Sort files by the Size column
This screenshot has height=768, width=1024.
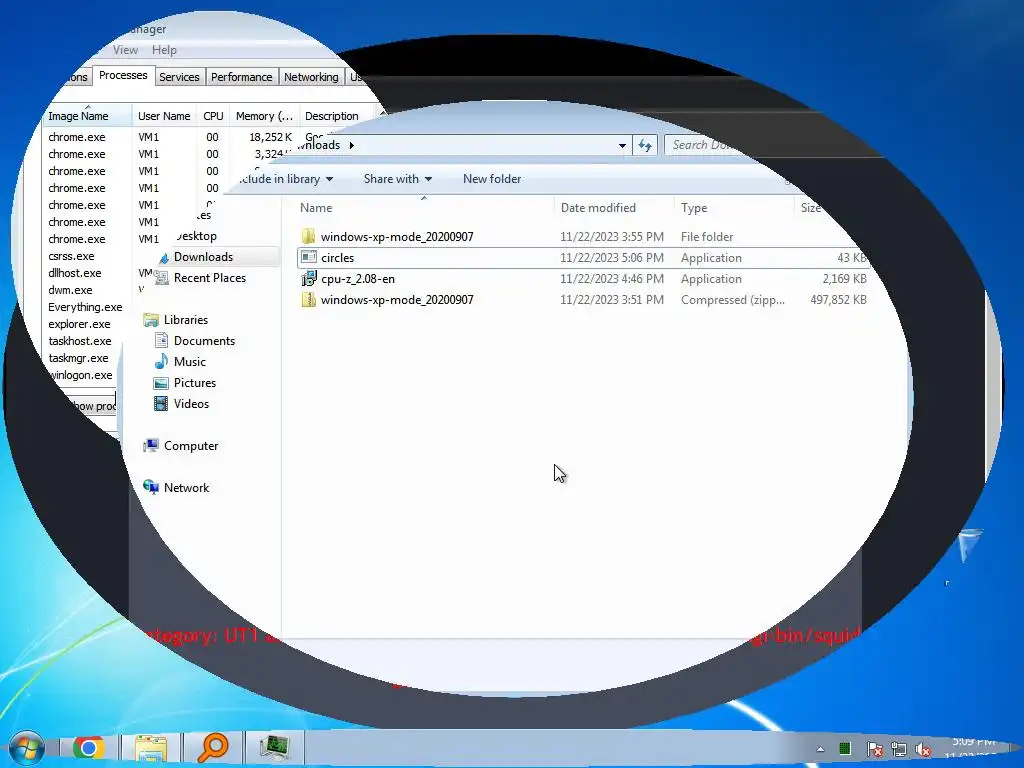click(x=811, y=208)
